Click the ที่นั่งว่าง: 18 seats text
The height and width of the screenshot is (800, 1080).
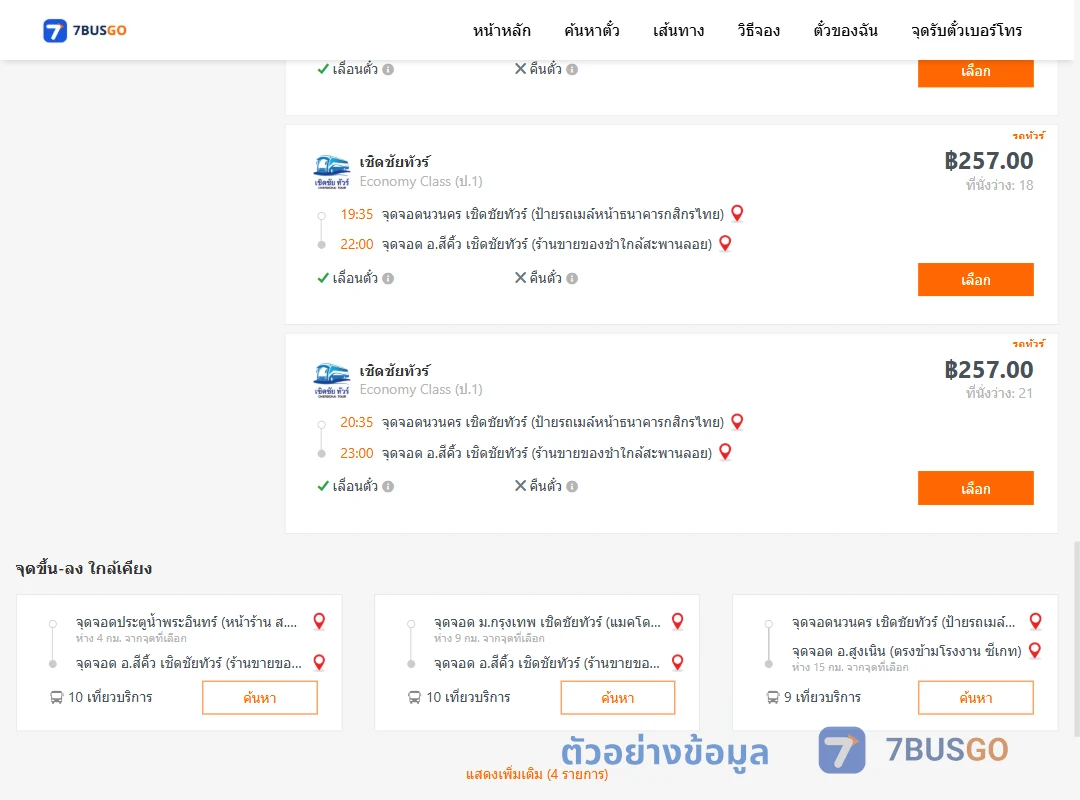click(999, 185)
